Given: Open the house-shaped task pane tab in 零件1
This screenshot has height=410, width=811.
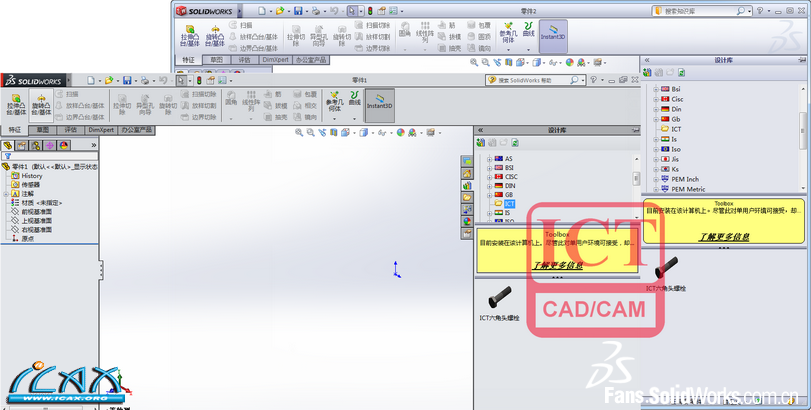Looking at the screenshot, I should coord(467,174).
